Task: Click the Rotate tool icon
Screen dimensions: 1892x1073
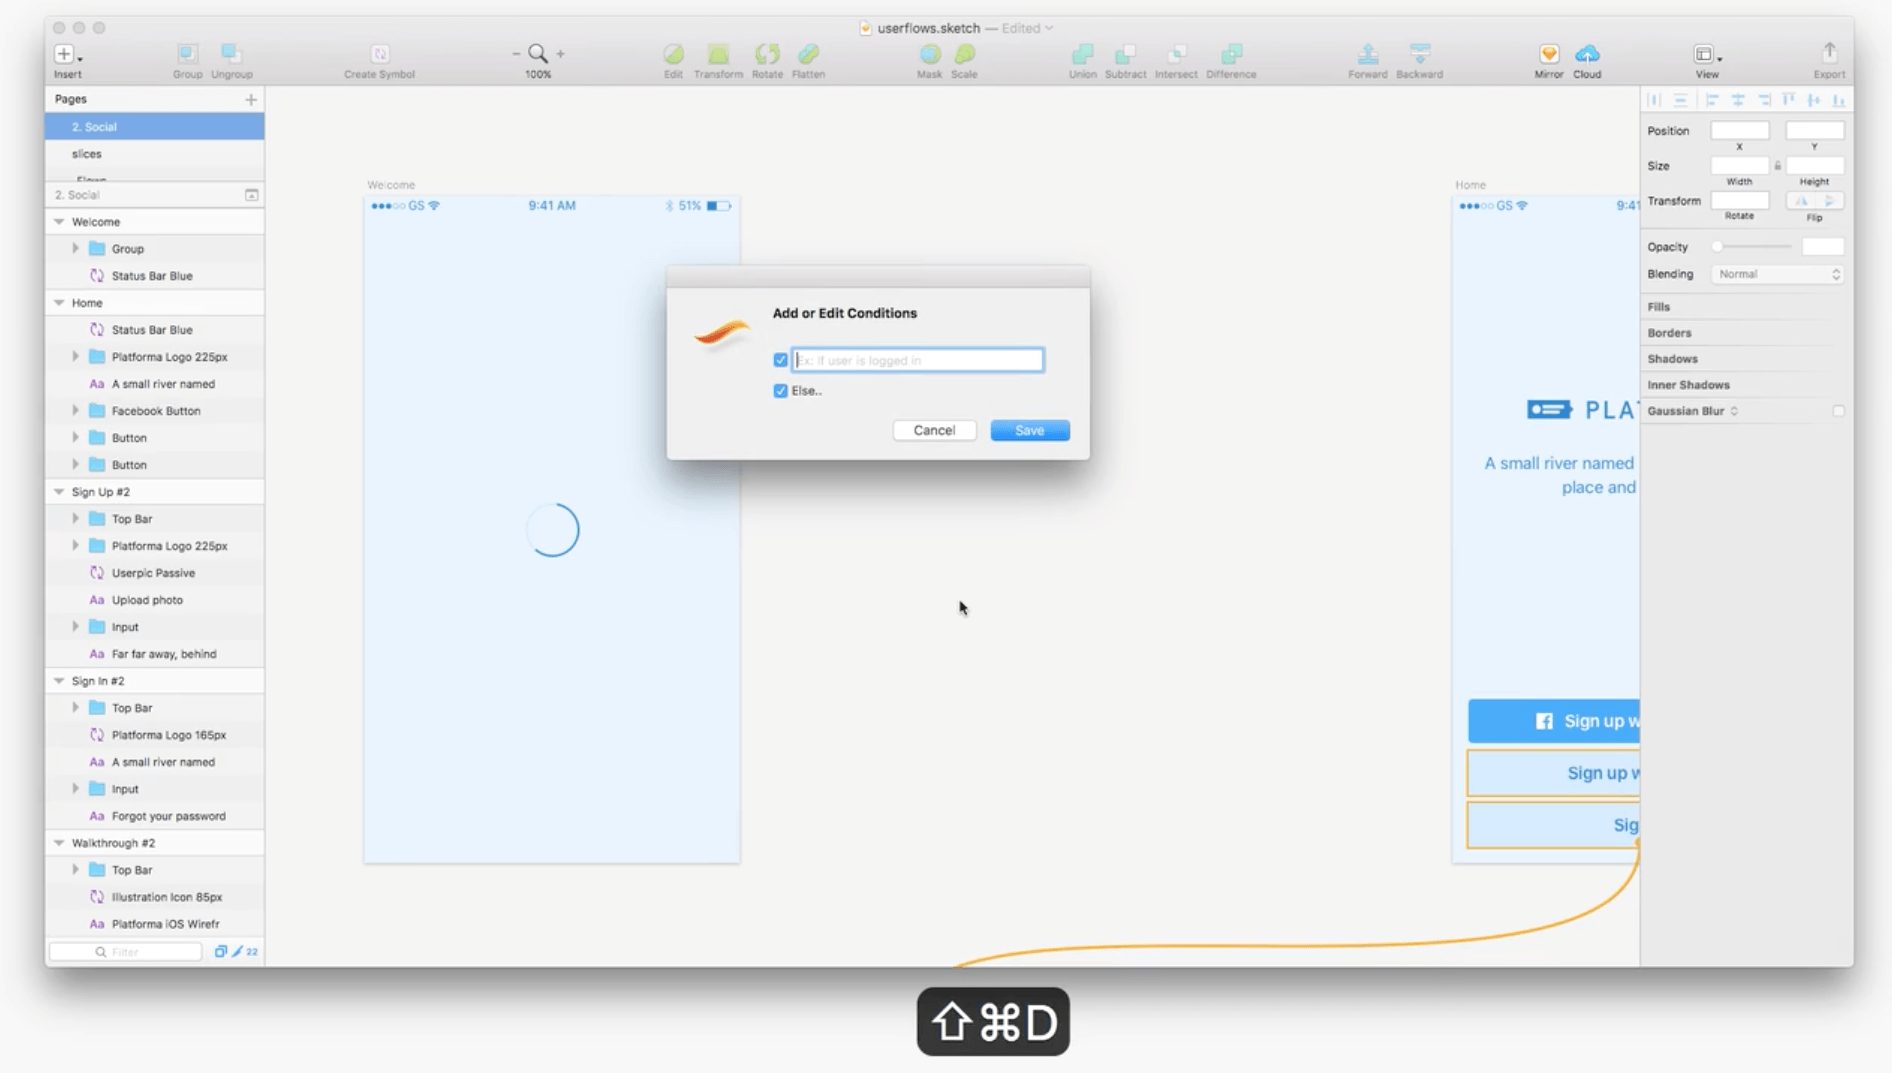Action: pyautogui.click(x=767, y=54)
